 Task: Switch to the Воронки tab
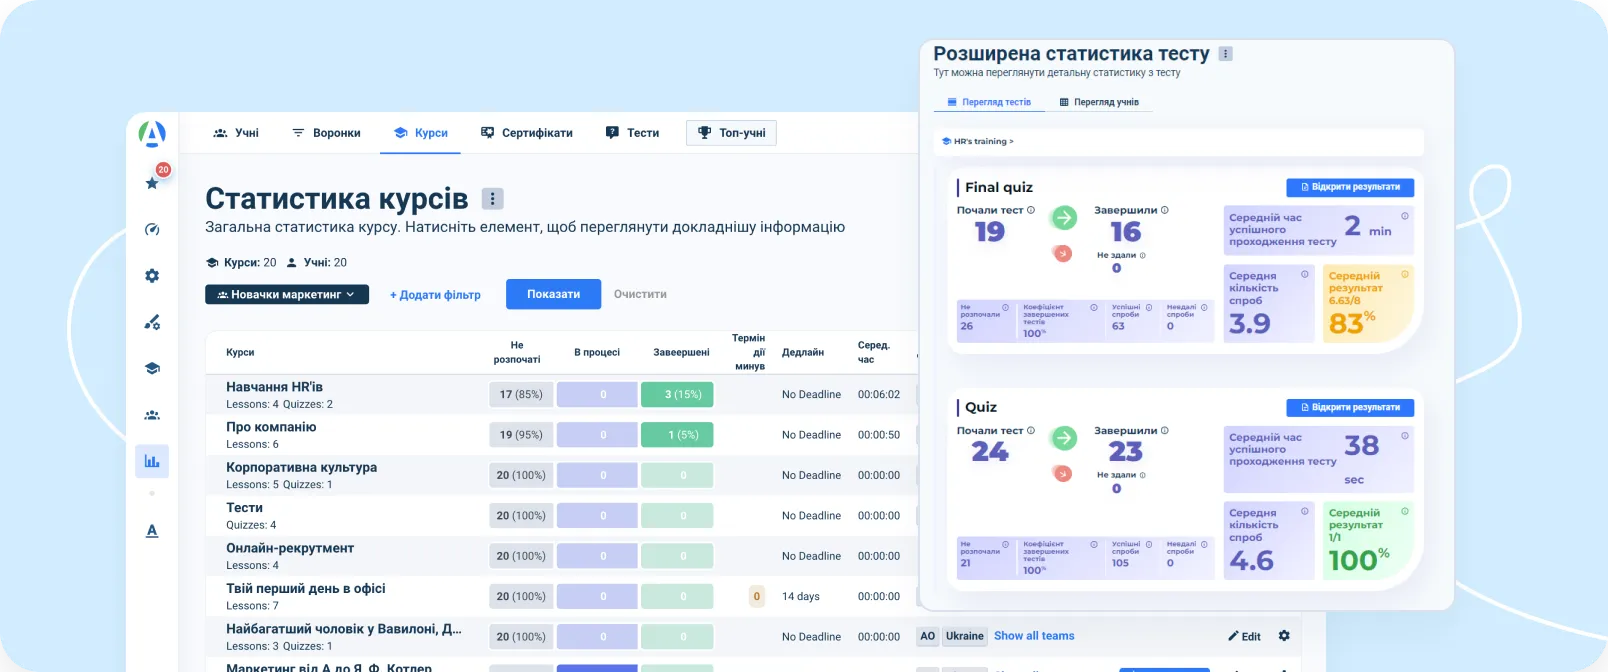tap(326, 133)
